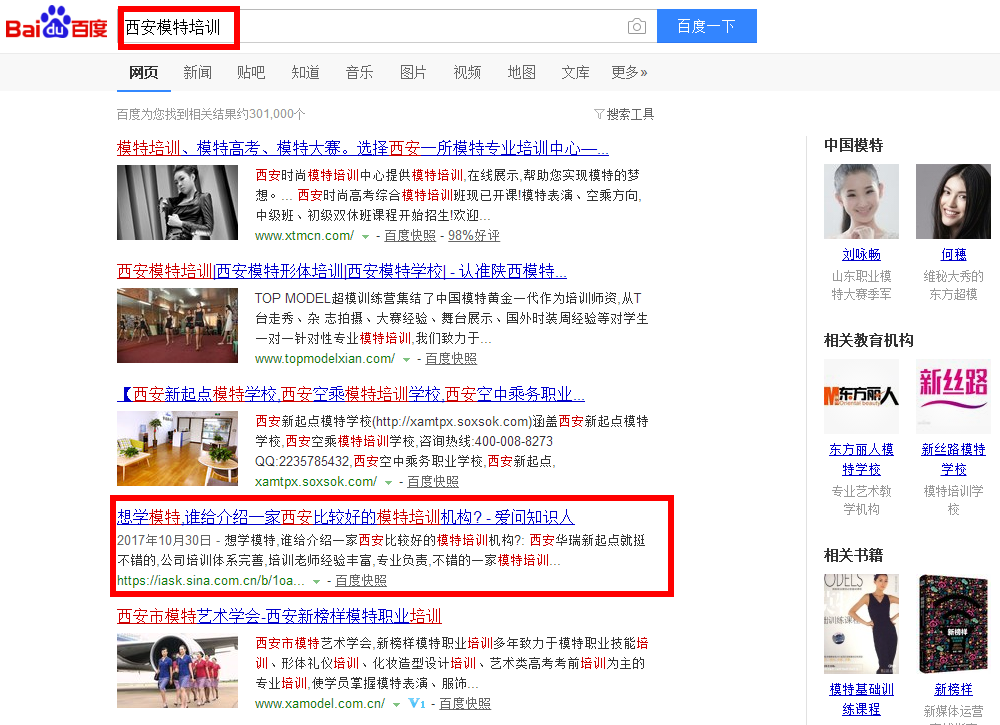Click the www.xamodel.com.cn/ URL
Screen dimensions: 1000x725
click(x=320, y=704)
